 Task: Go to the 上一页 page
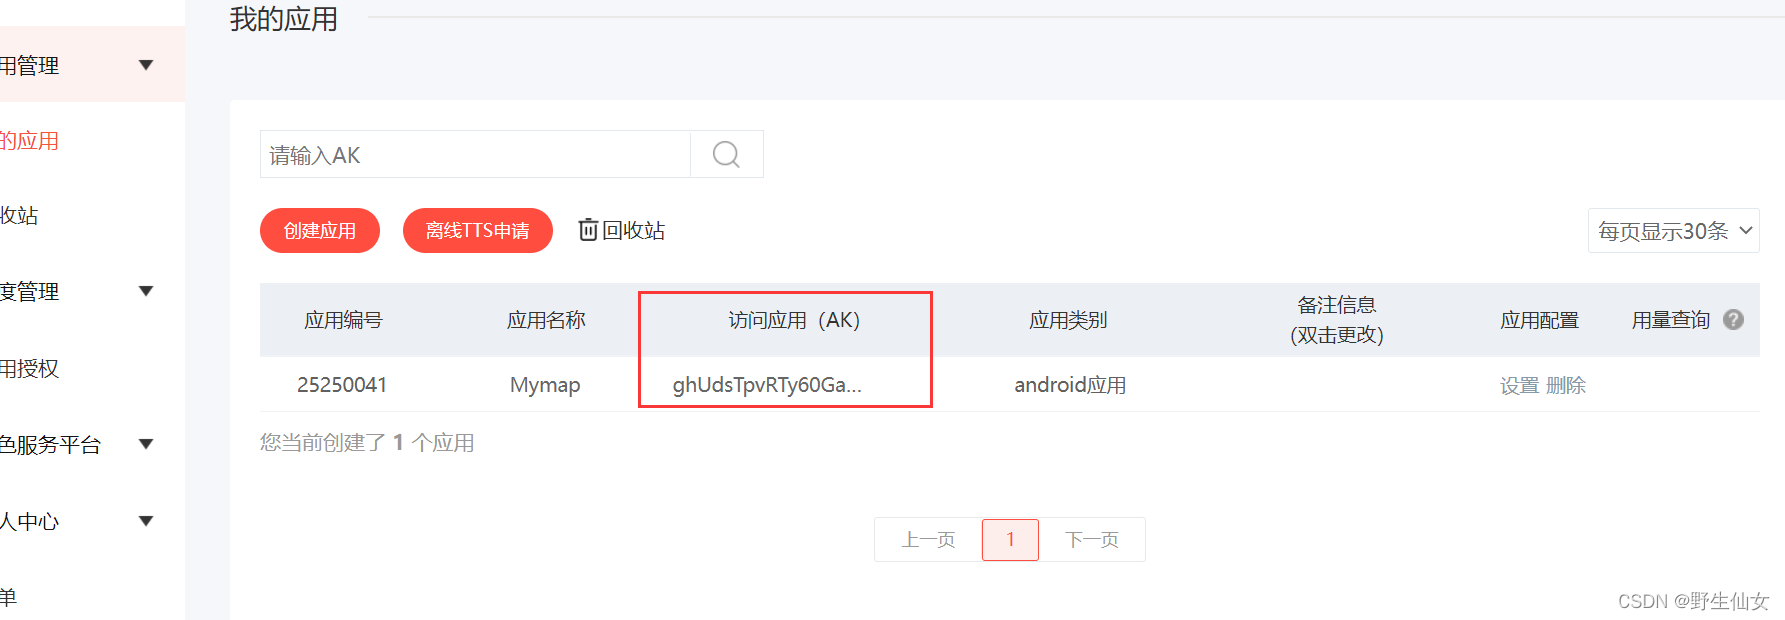coord(928,540)
